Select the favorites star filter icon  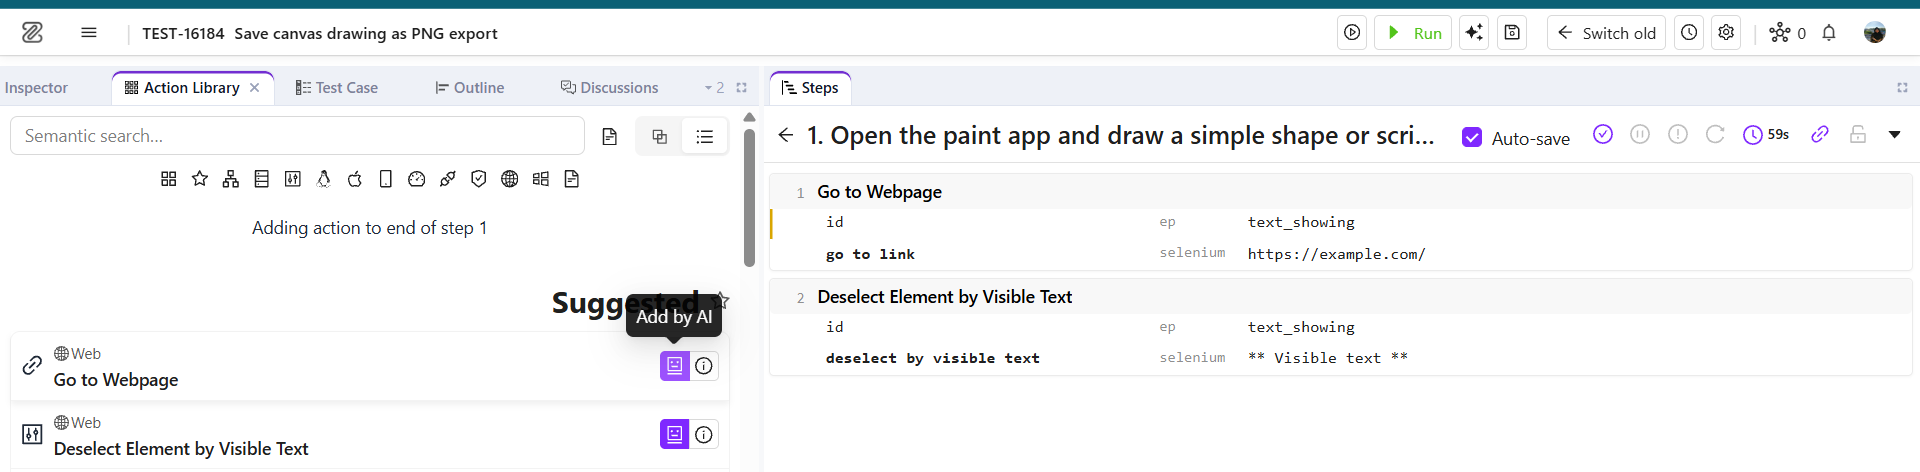pos(200,179)
